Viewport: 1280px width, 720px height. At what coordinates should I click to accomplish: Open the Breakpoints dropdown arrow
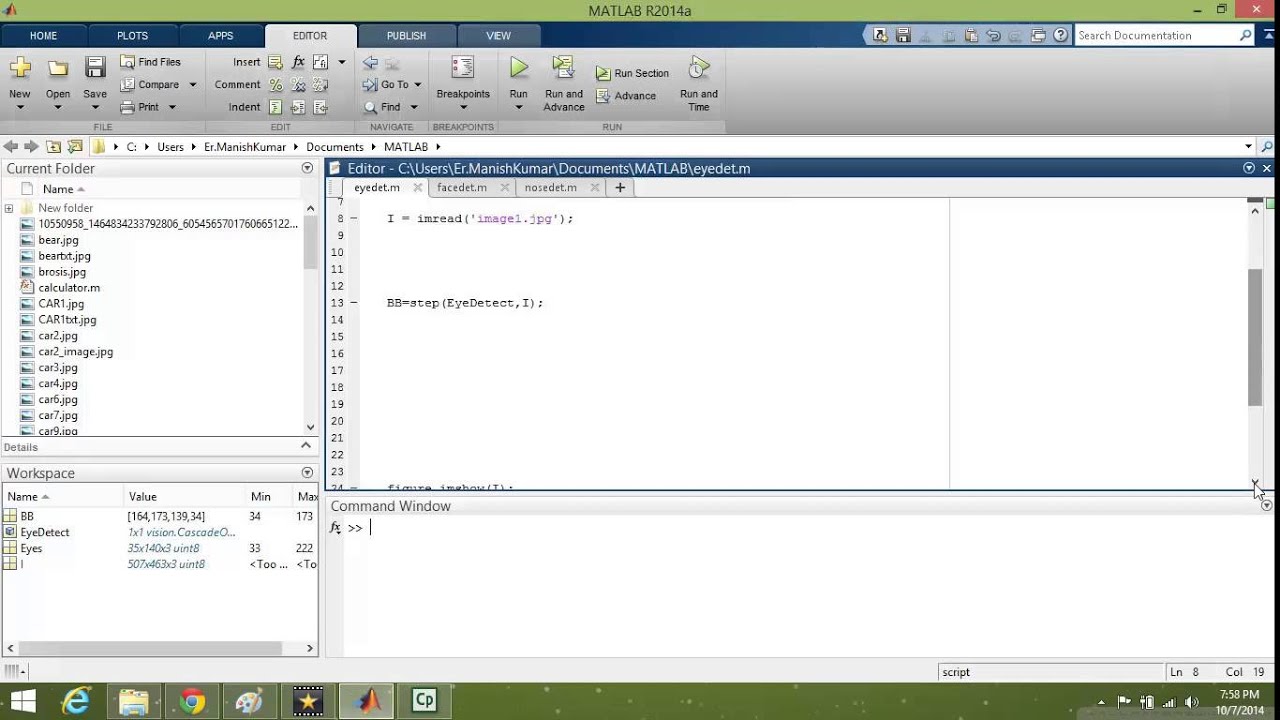(462, 107)
